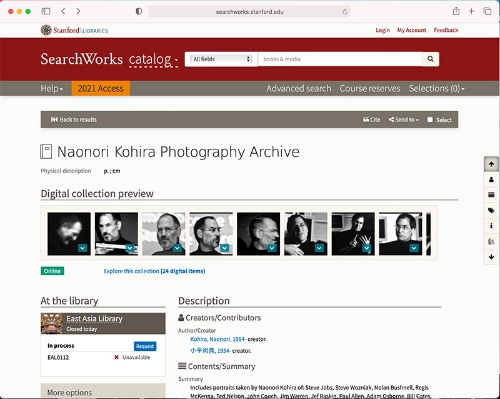Click the blue Request button
Screen dimensions: 500x399
[x=145, y=346]
